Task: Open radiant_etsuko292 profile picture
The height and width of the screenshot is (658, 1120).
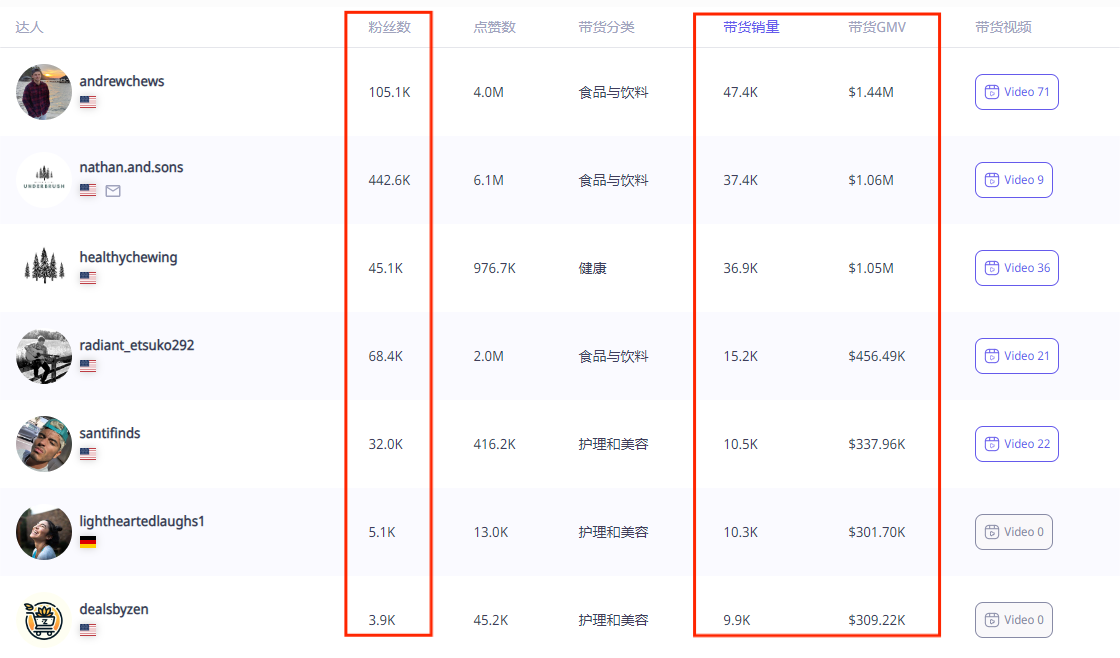Action: pyautogui.click(x=44, y=356)
